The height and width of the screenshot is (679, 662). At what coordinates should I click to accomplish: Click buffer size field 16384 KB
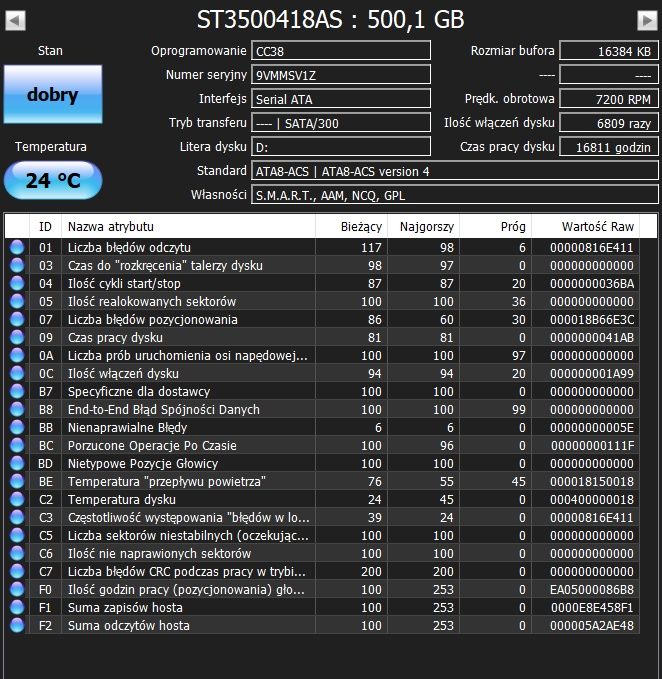pos(609,51)
